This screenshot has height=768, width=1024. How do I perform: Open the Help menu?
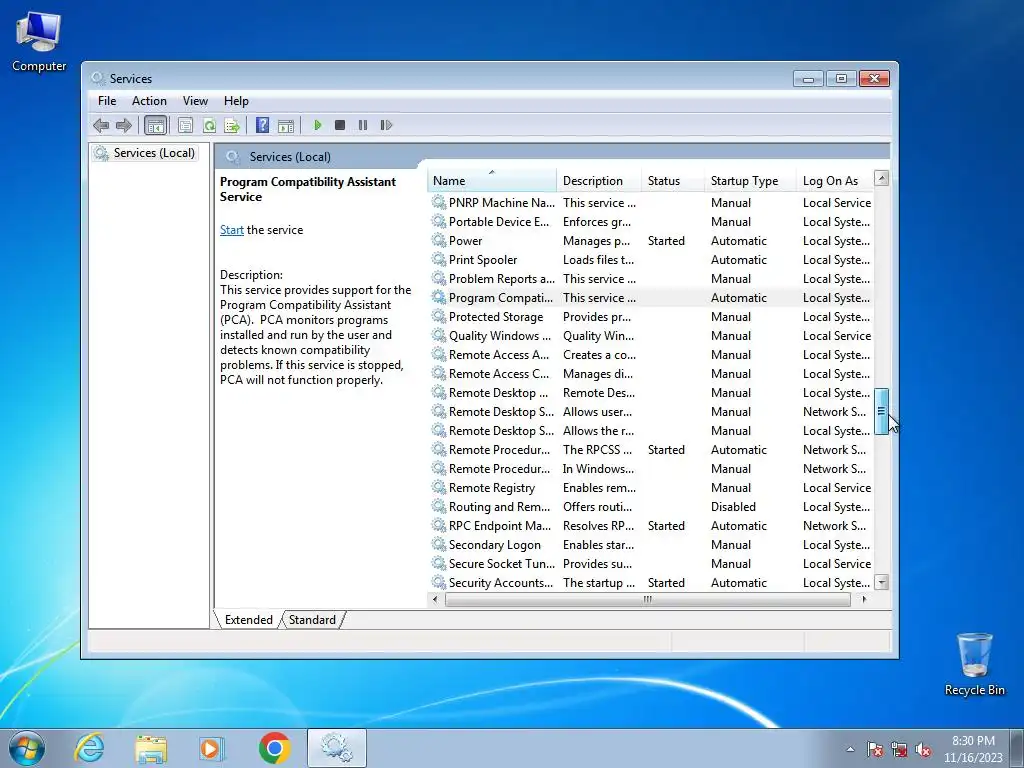236,101
